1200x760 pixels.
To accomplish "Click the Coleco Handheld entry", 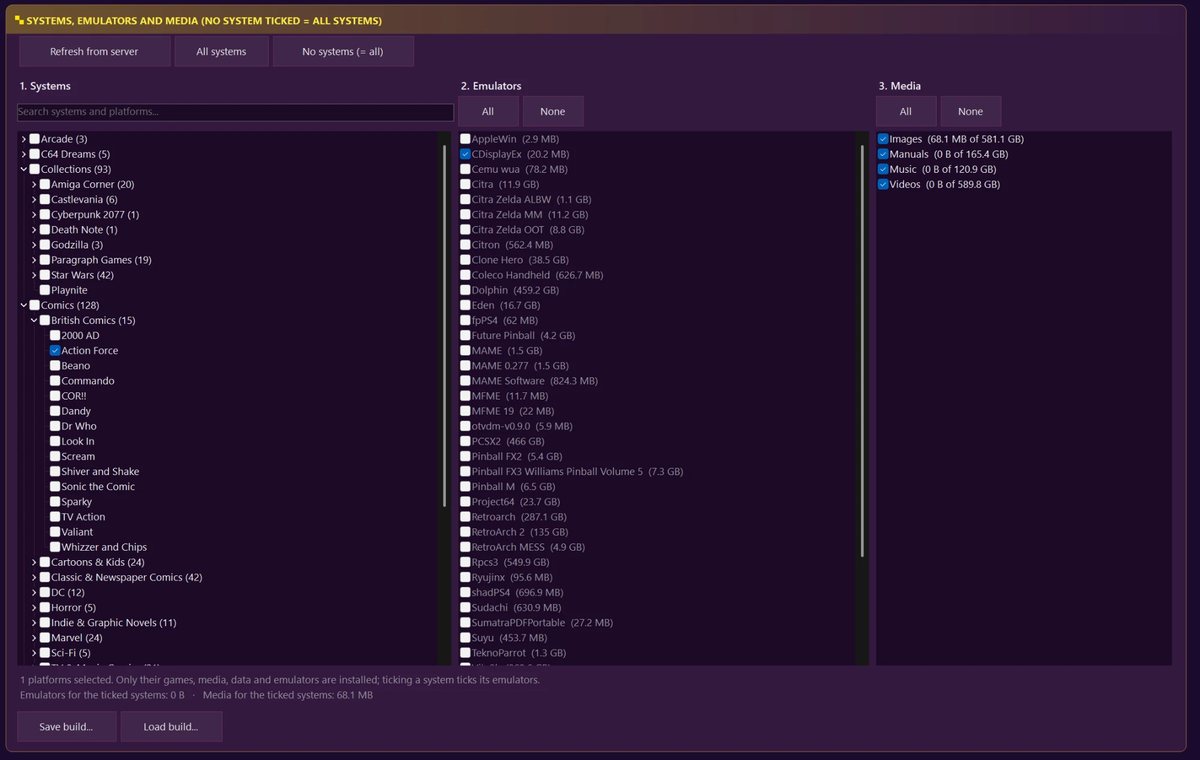I will point(532,275).
